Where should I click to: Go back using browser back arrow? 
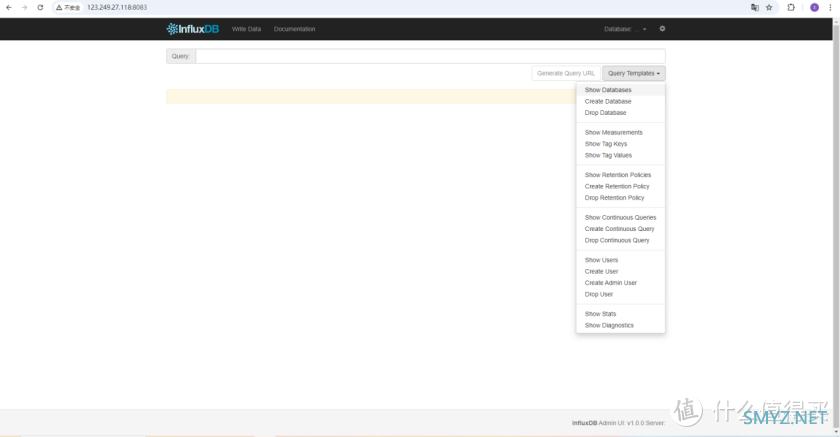tap(9, 7)
